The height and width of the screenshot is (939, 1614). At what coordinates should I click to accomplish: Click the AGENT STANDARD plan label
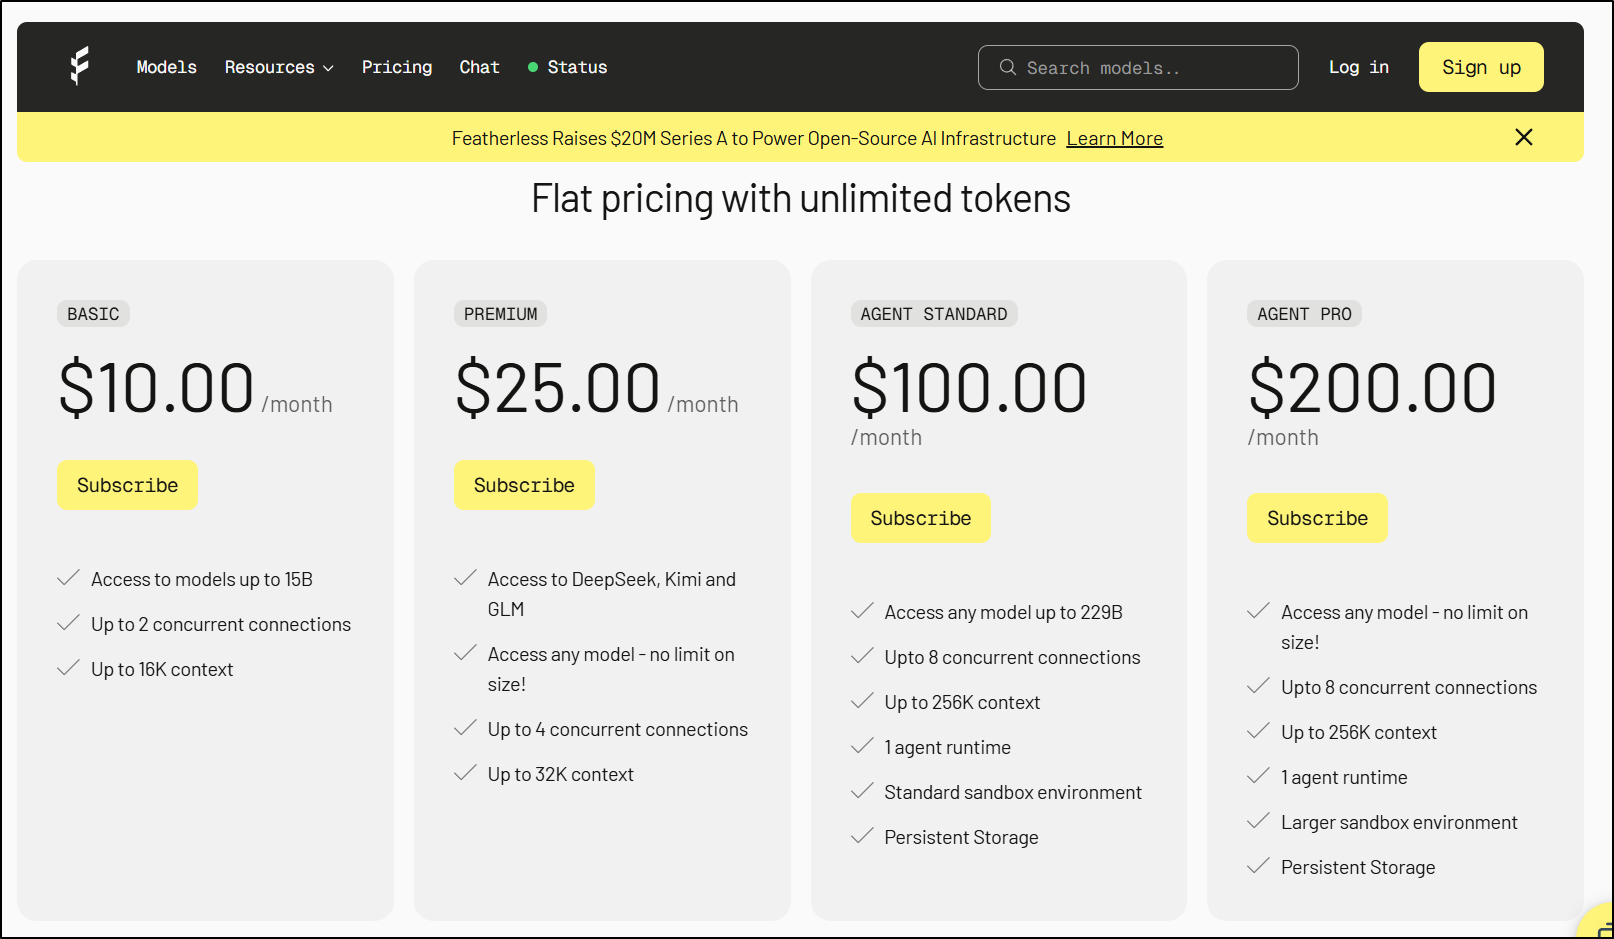coord(934,314)
